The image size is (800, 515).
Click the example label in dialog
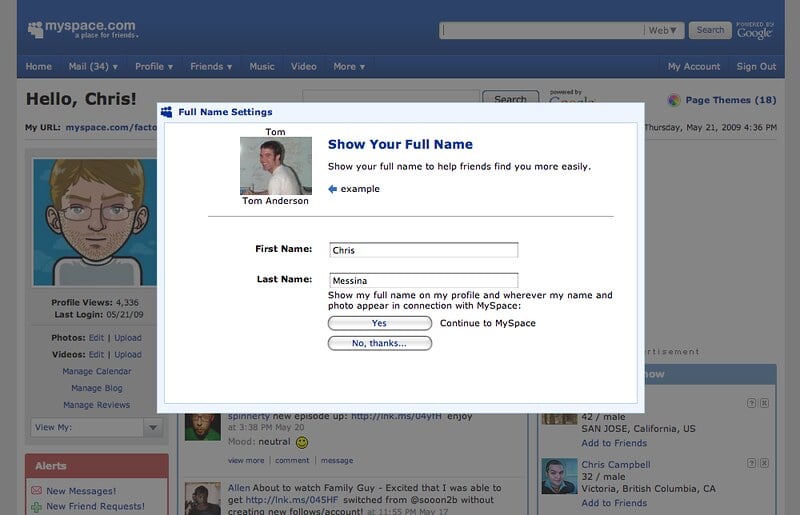[x=360, y=189]
